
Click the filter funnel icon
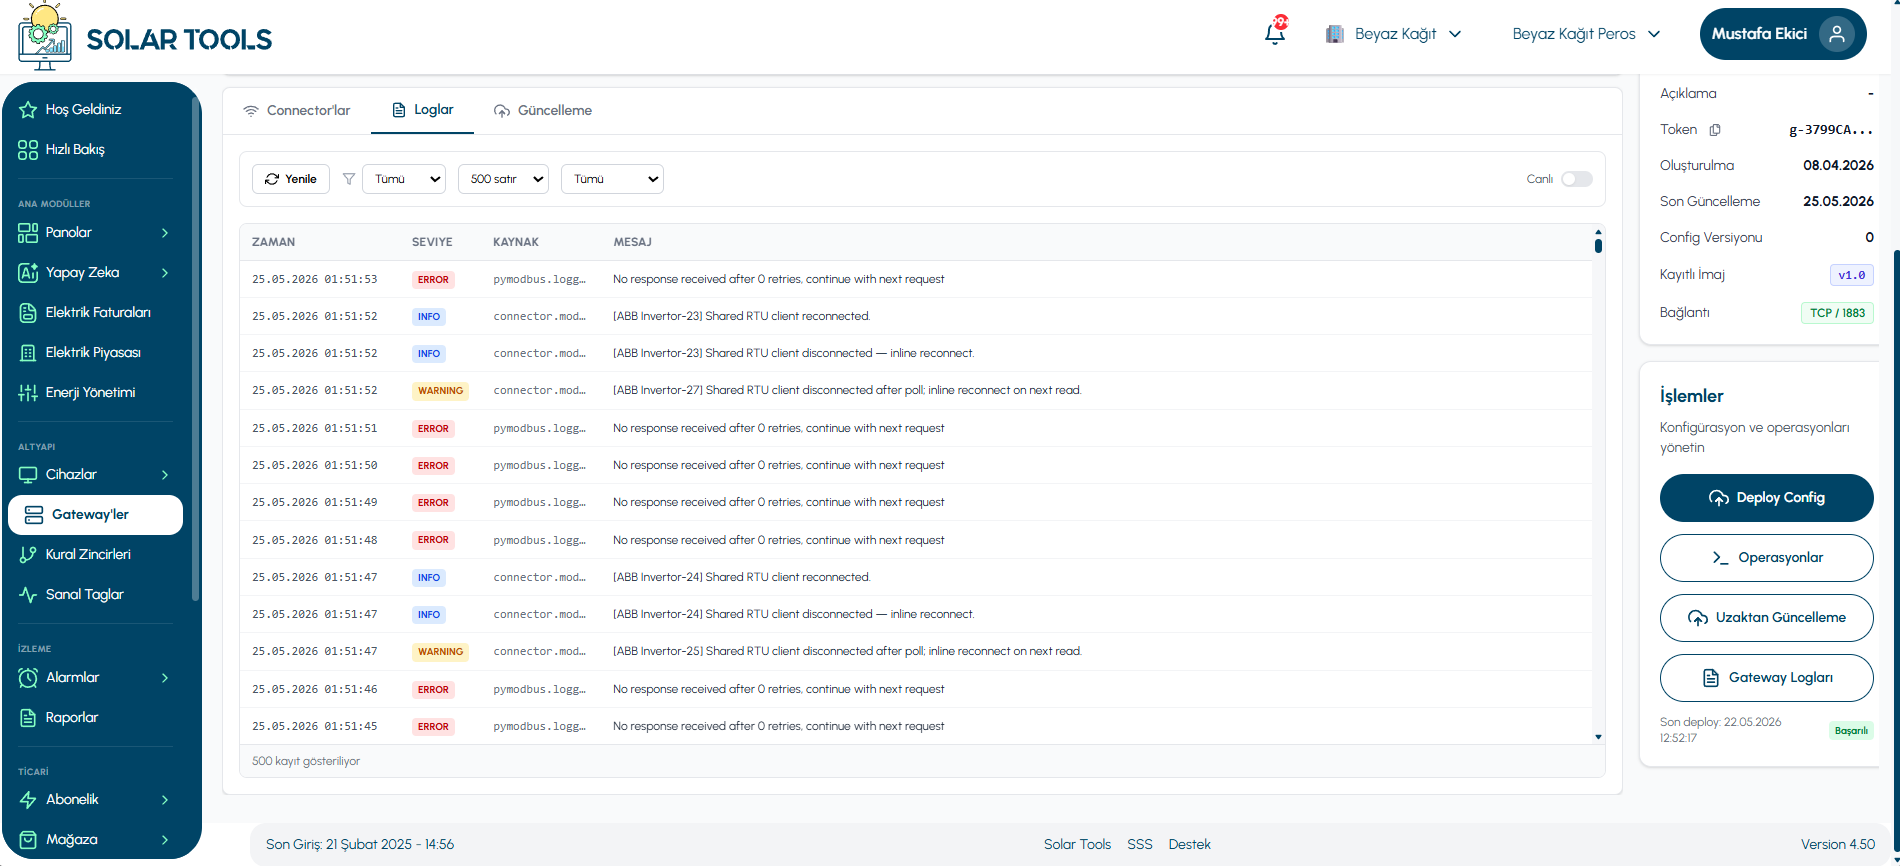pyautogui.click(x=349, y=179)
